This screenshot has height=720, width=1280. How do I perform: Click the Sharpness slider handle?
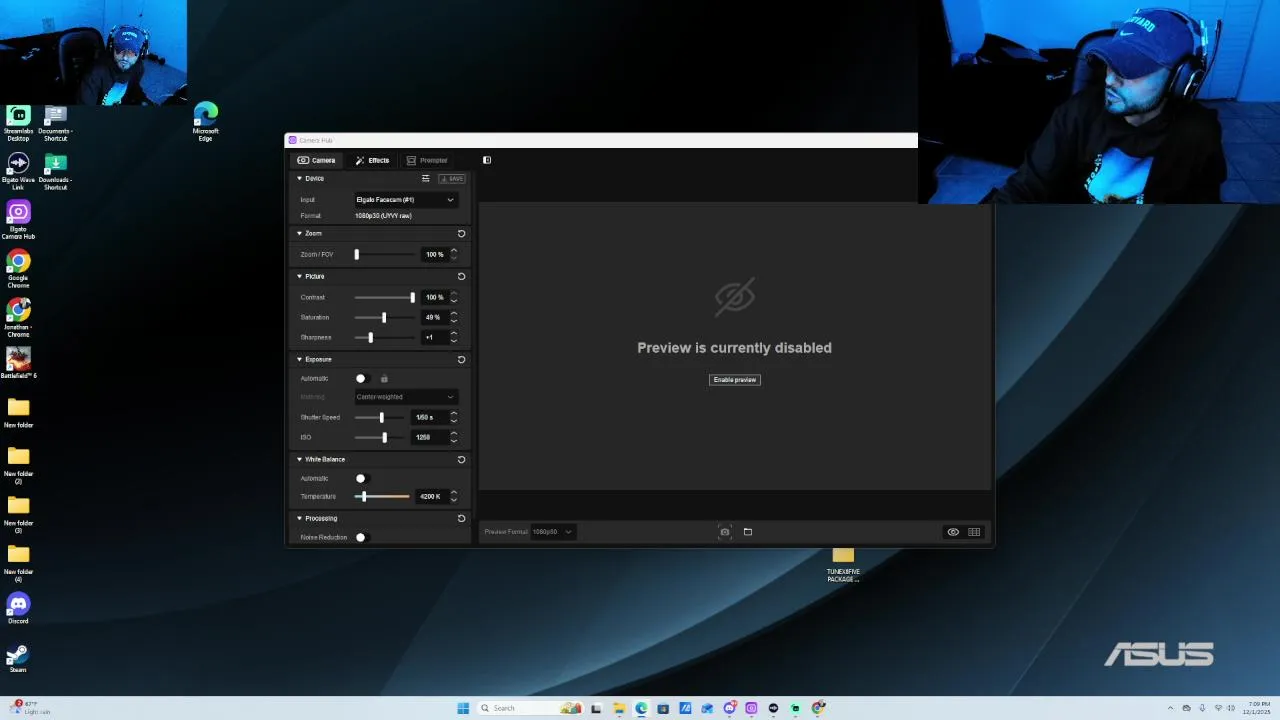370,338
